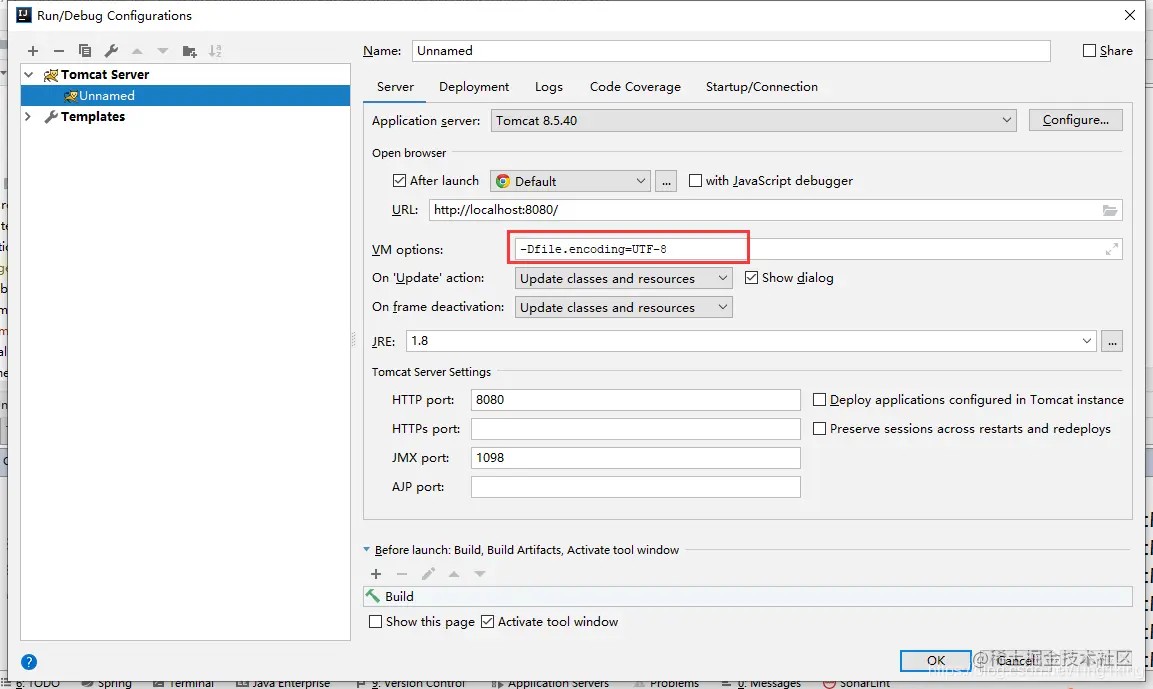The height and width of the screenshot is (689, 1153).
Task: Remove the selected configuration with minus icon
Action: [59, 51]
